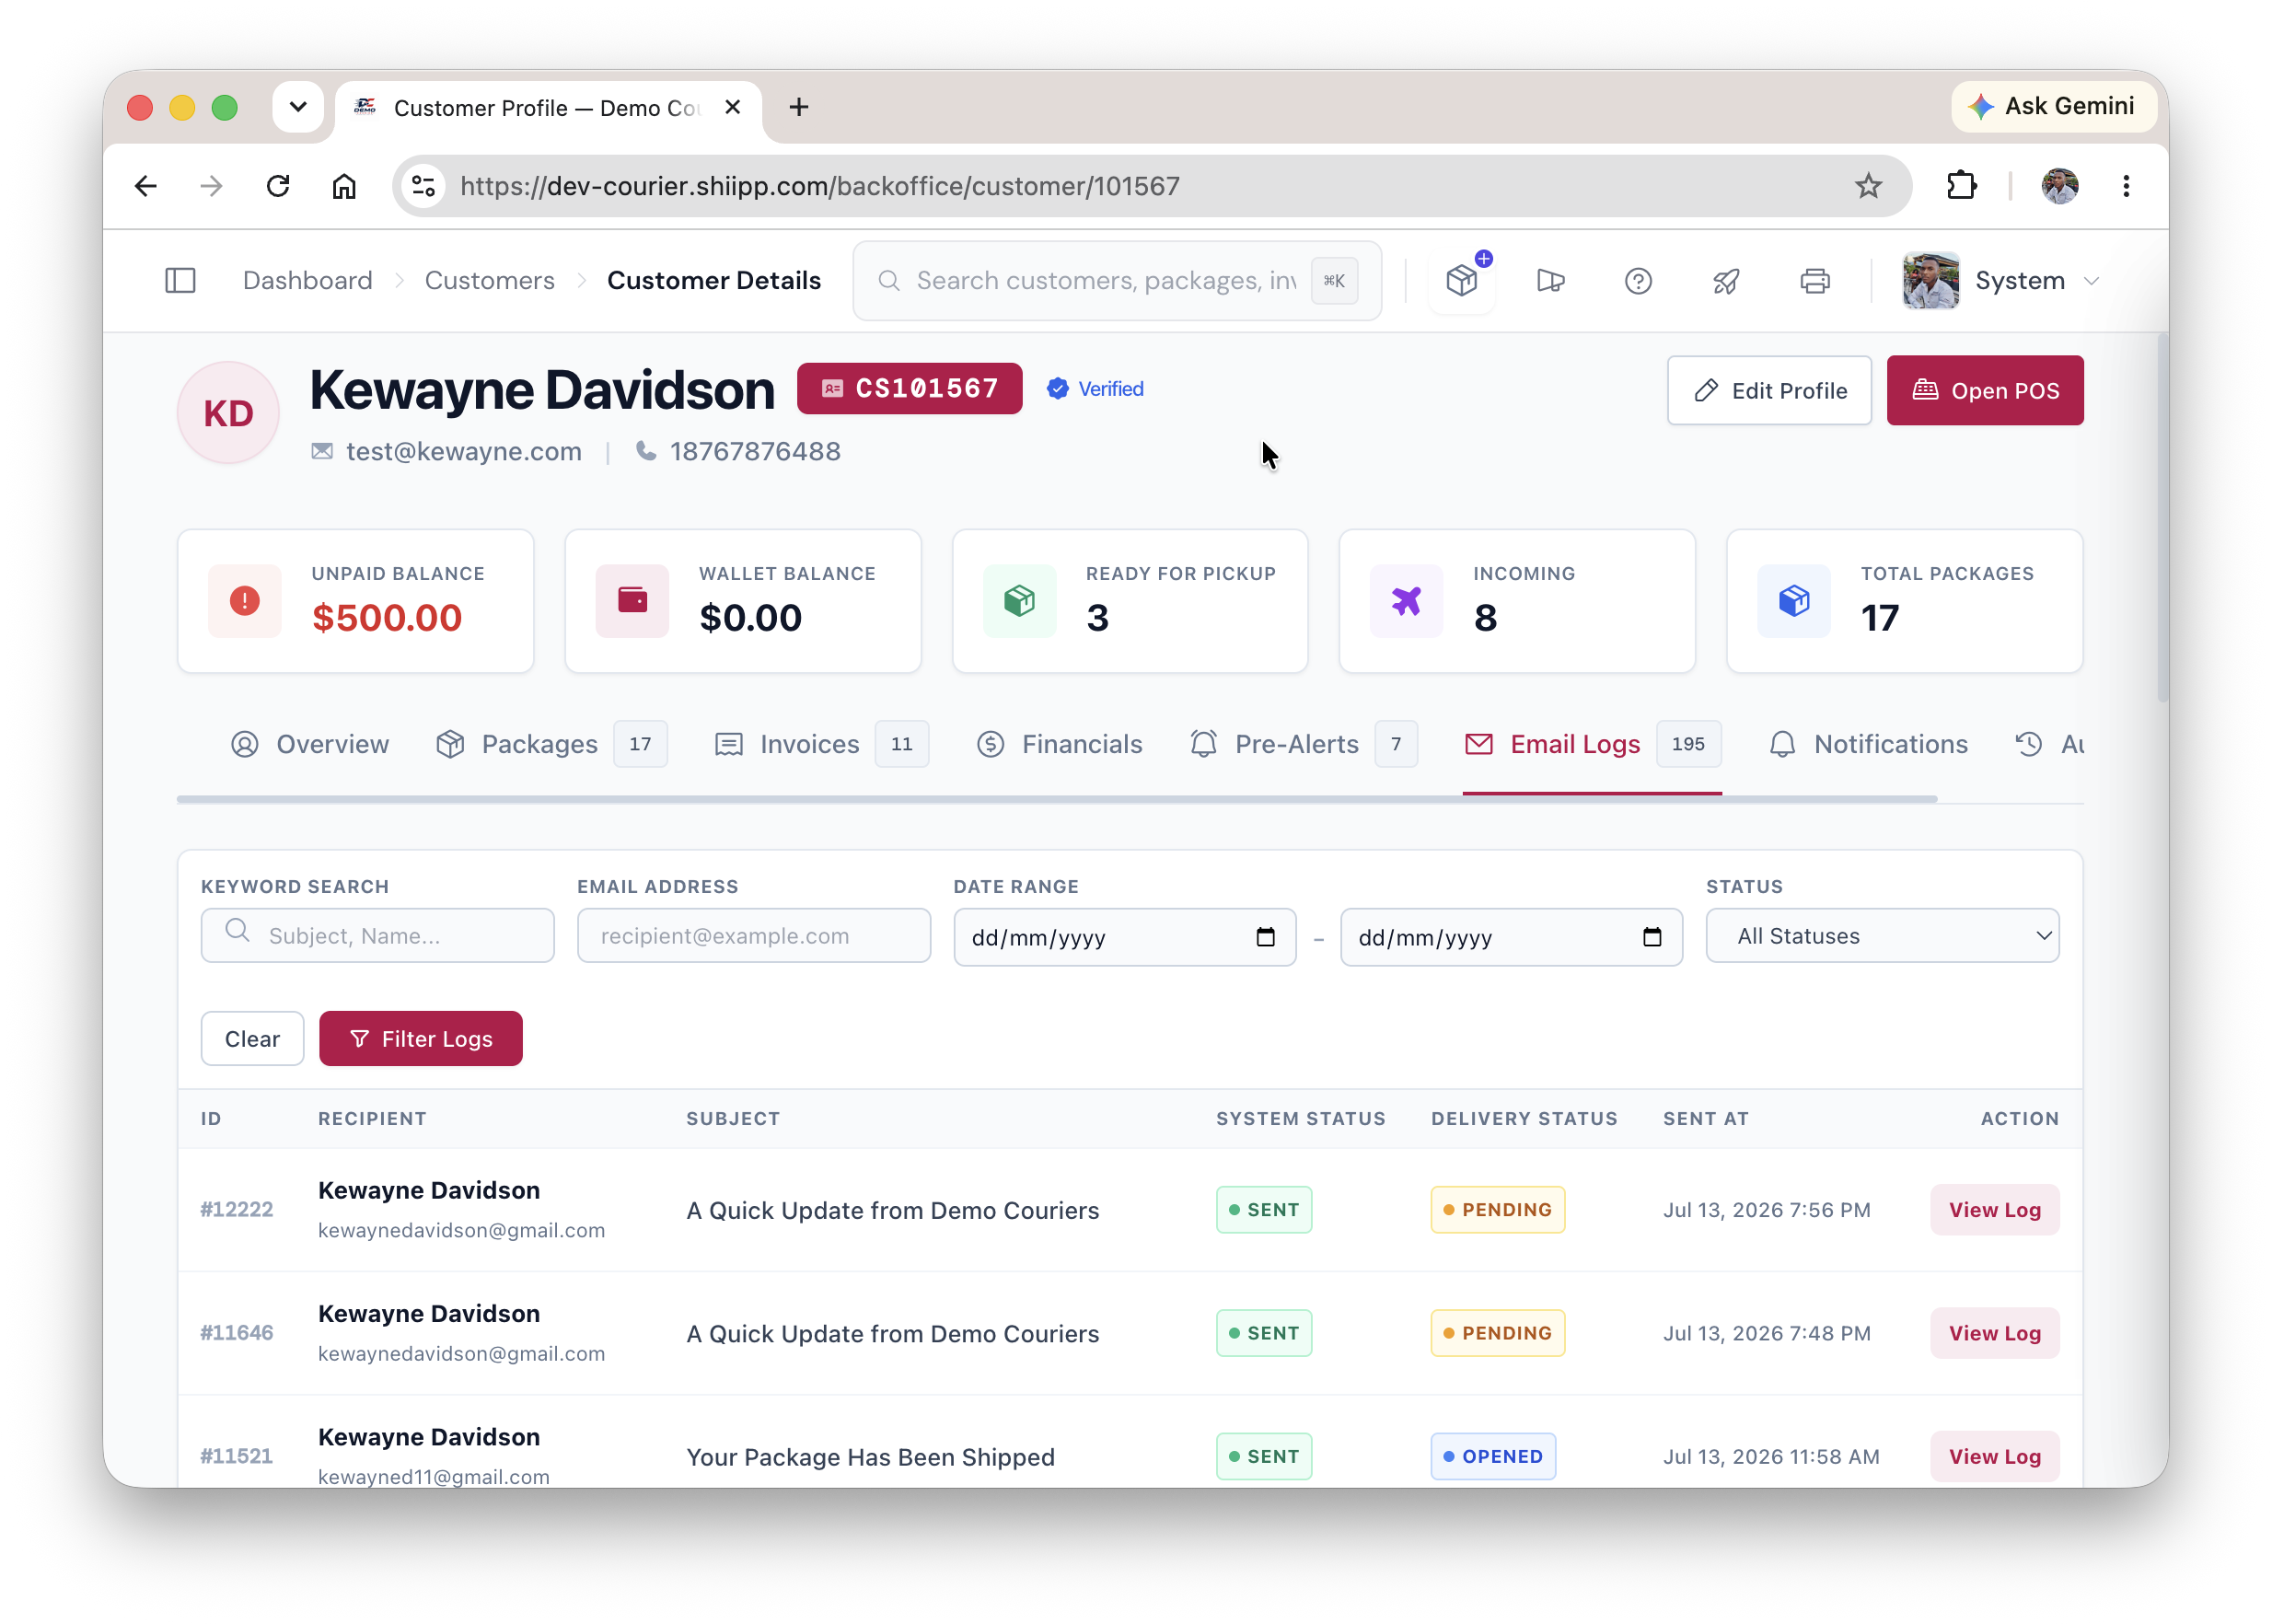Open the browser extensions puzzle icon
Viewport: 2272px width, 1624px height.
tap(1962, 186)
